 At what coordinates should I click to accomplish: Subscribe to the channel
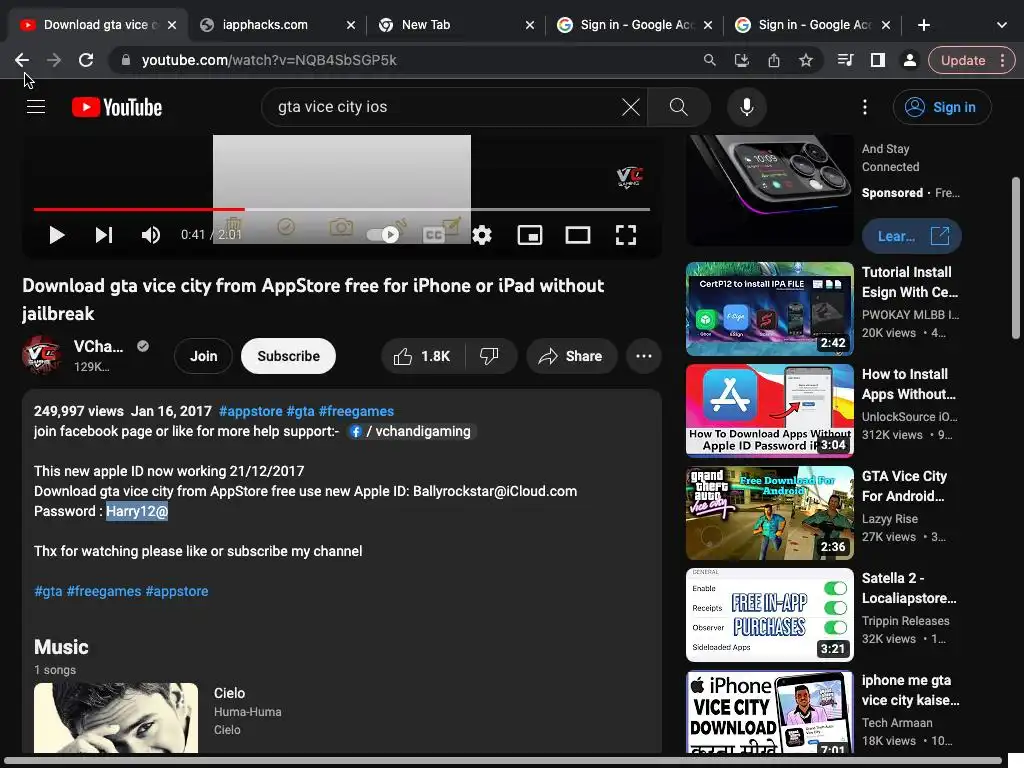click(x=288, y=356)
